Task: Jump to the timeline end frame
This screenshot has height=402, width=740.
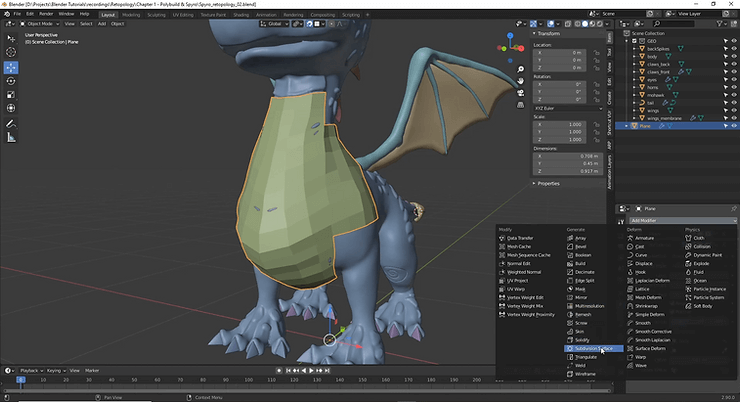Action: 327,371
